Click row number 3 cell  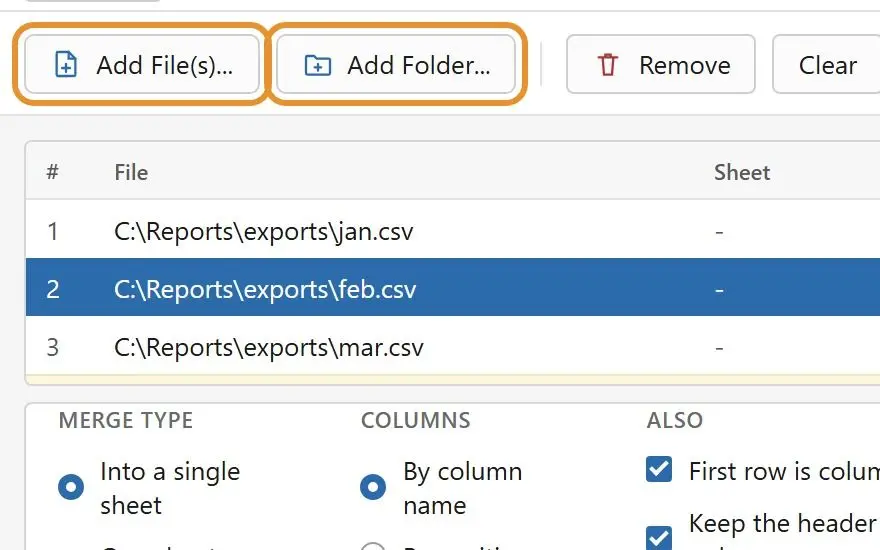(53, 347)
